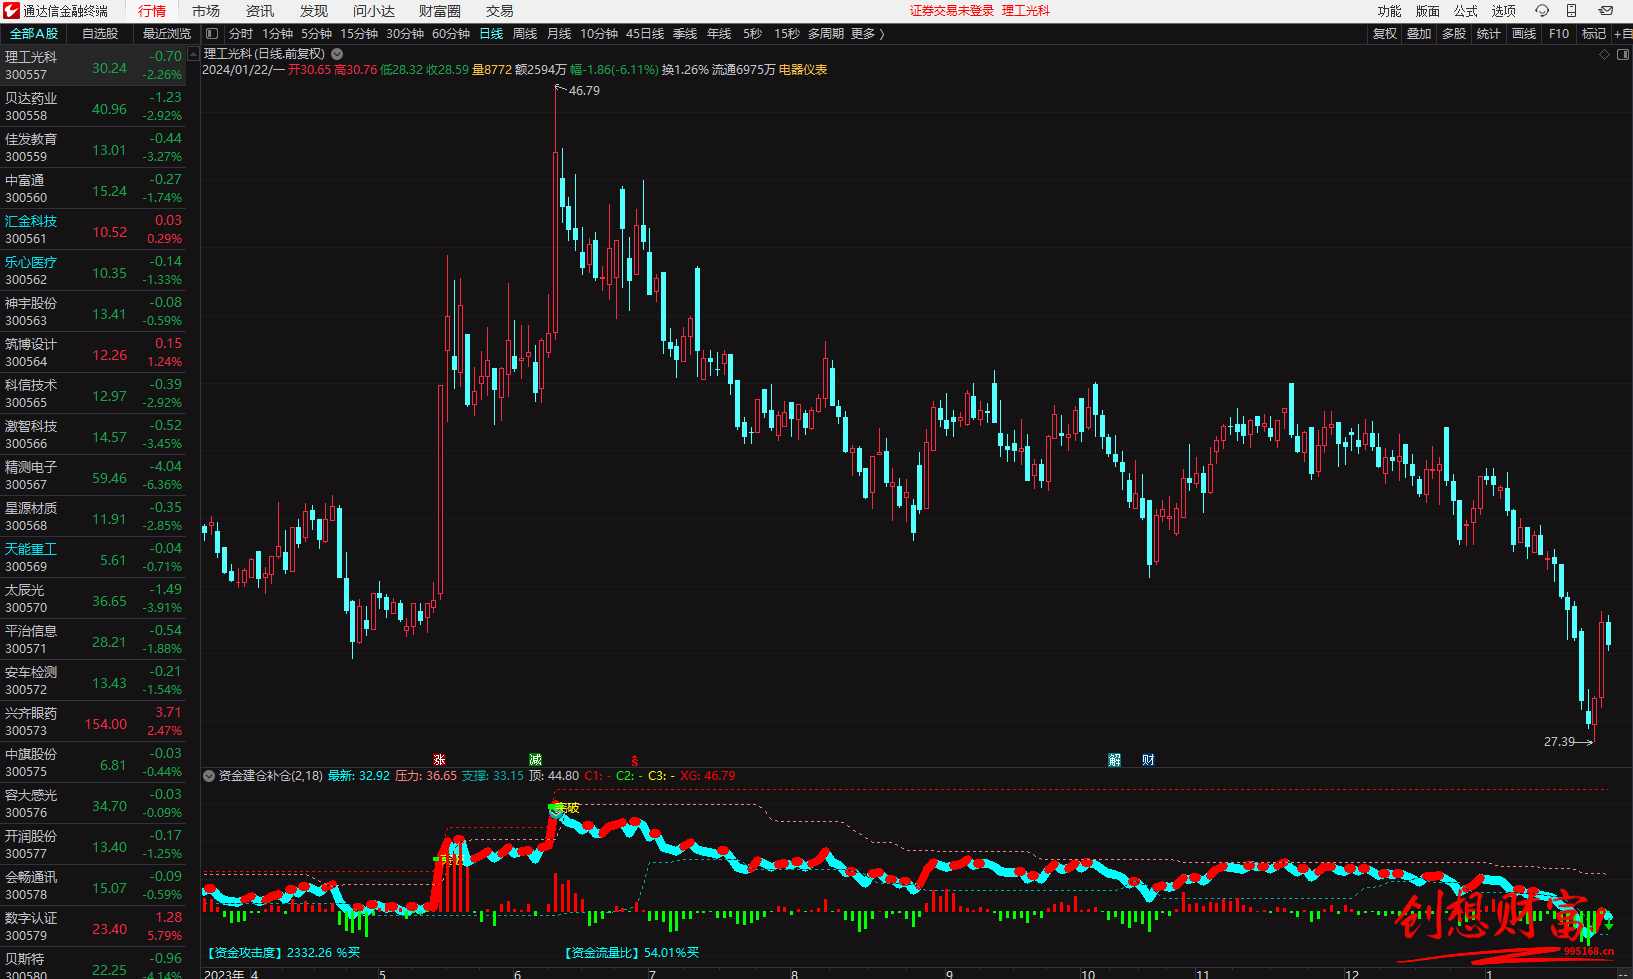
Task: Toggle the right side panel icon
Action: click(1624, 54)
